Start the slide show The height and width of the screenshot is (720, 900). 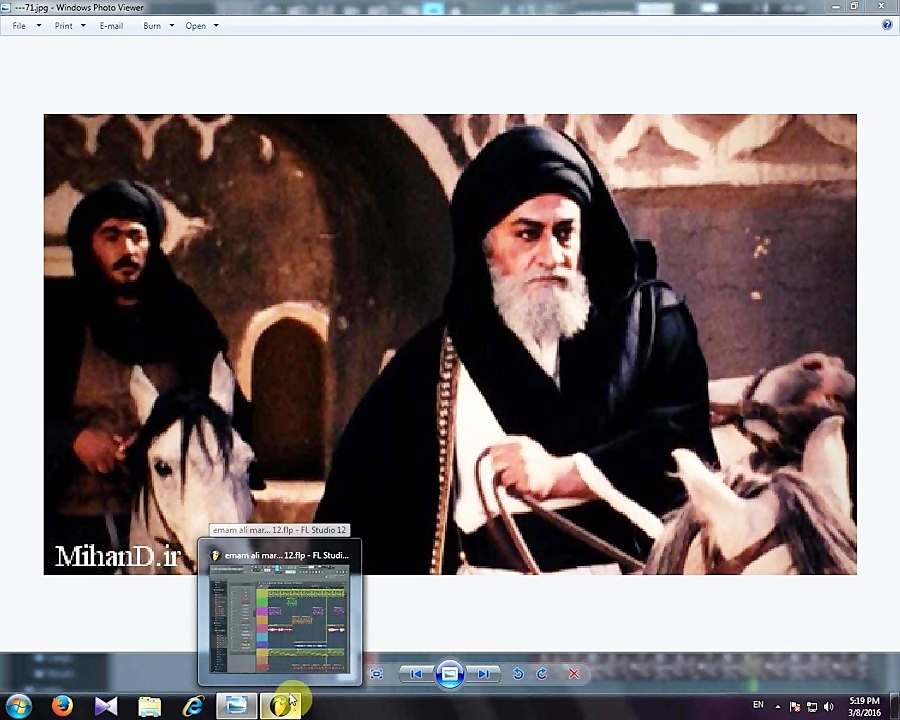pos(449,673)
